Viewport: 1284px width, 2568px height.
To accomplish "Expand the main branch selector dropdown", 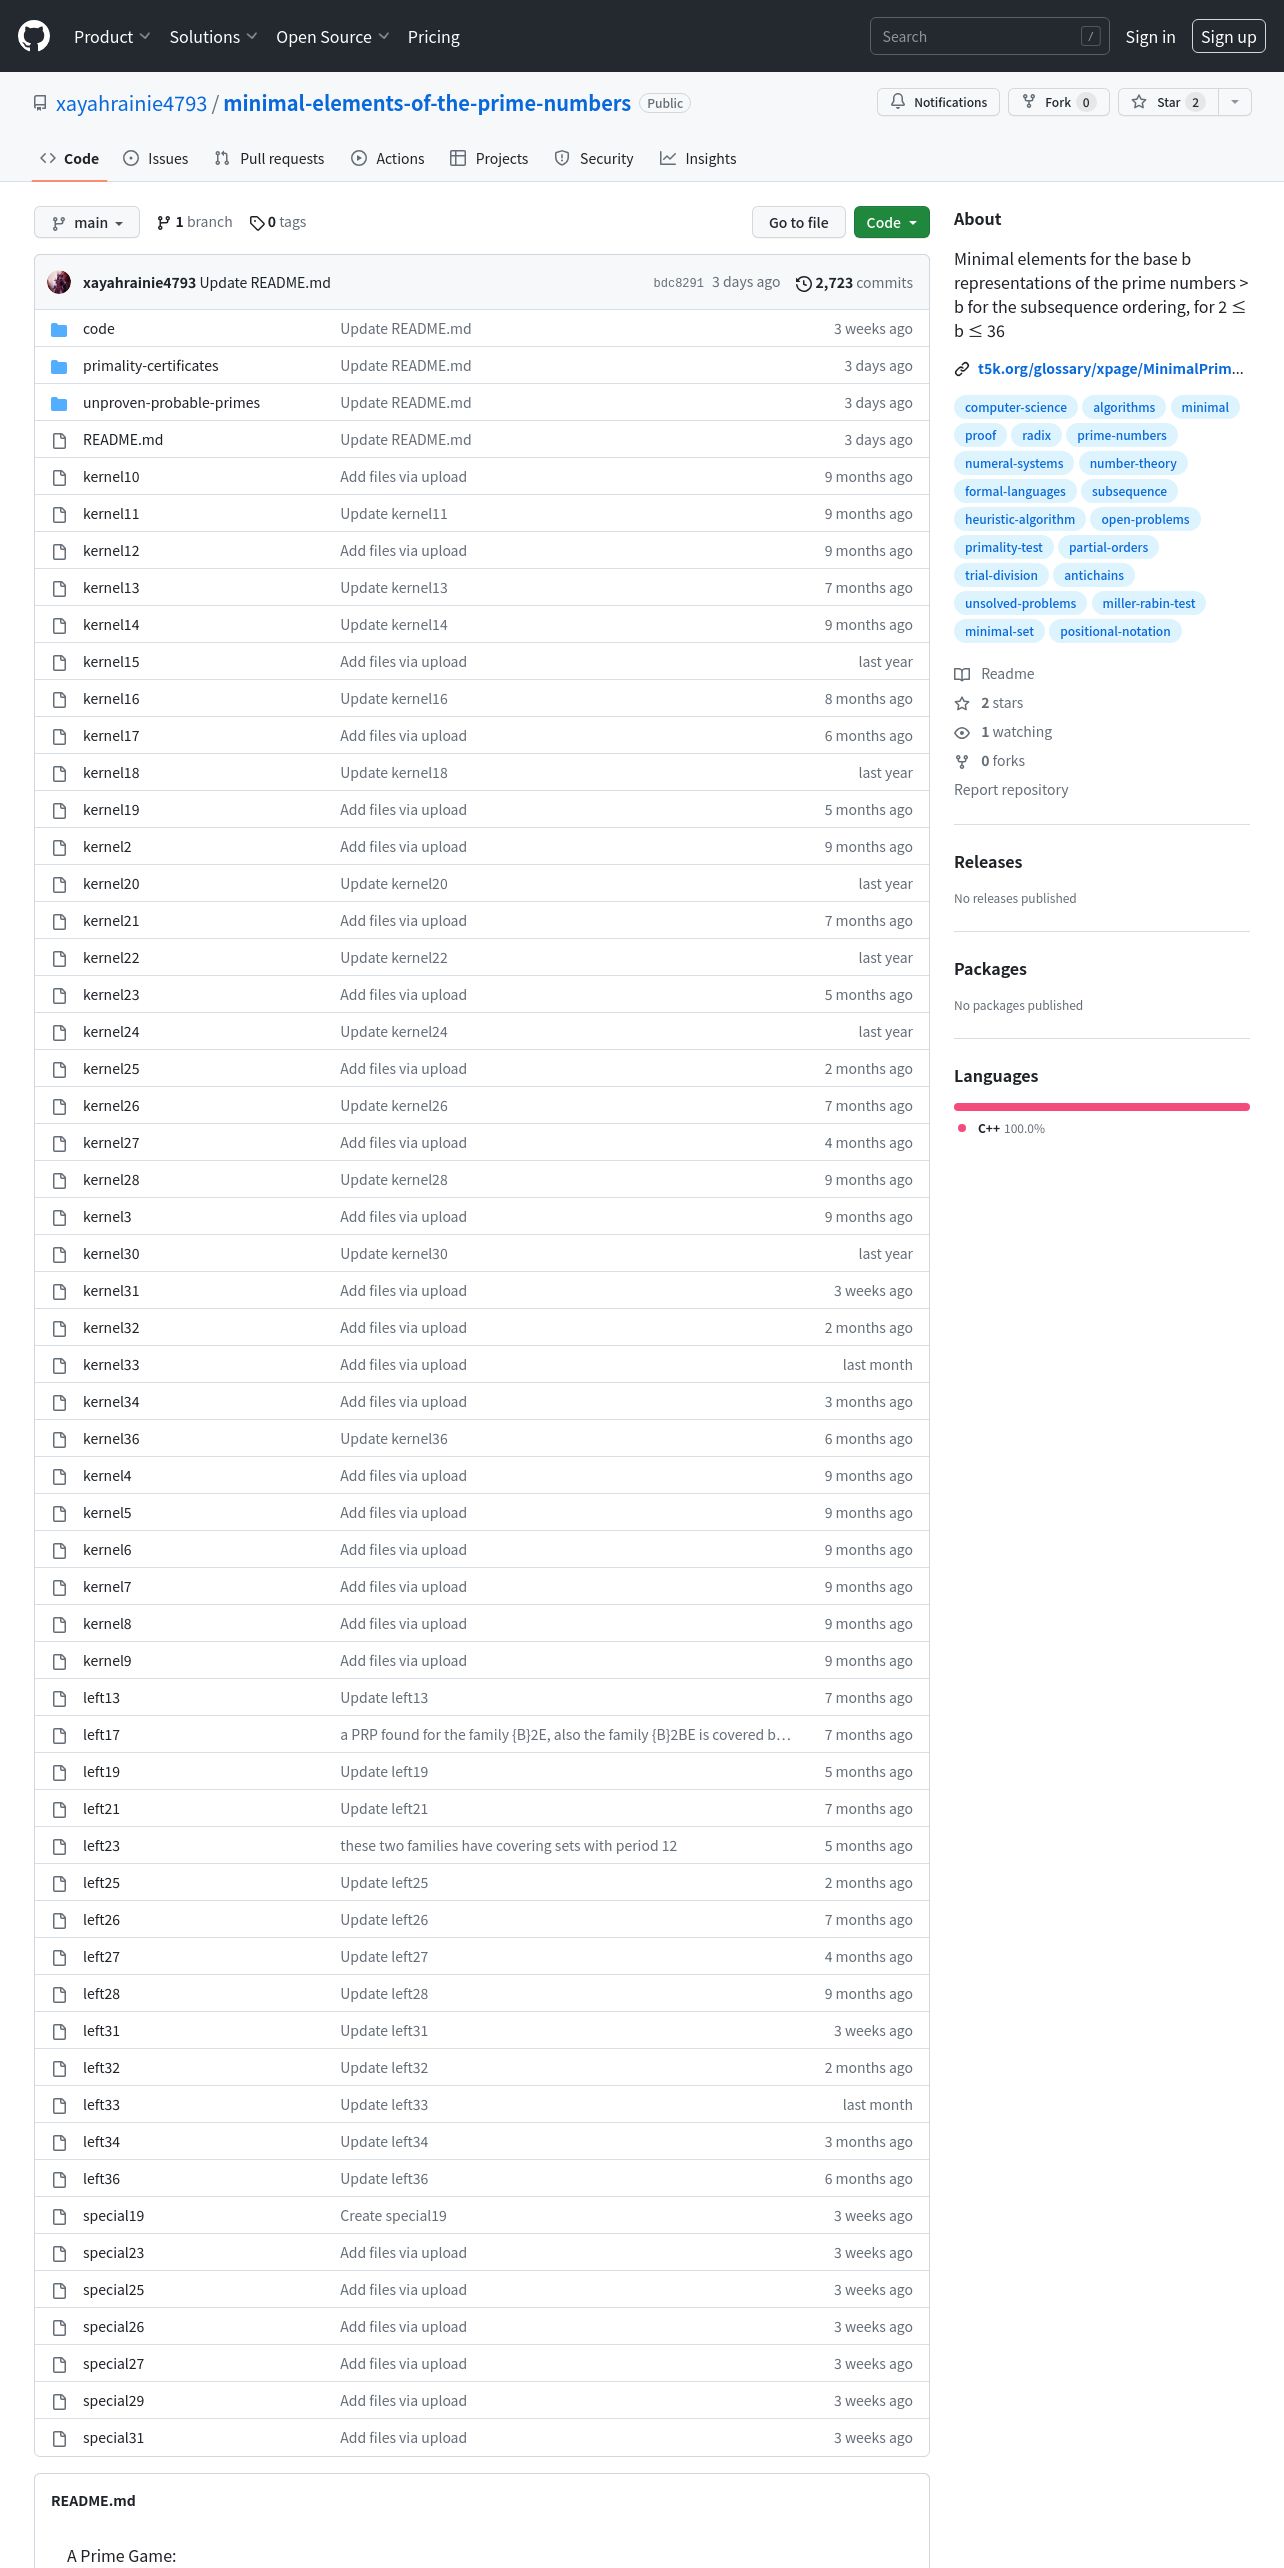I will click(87, 222).
